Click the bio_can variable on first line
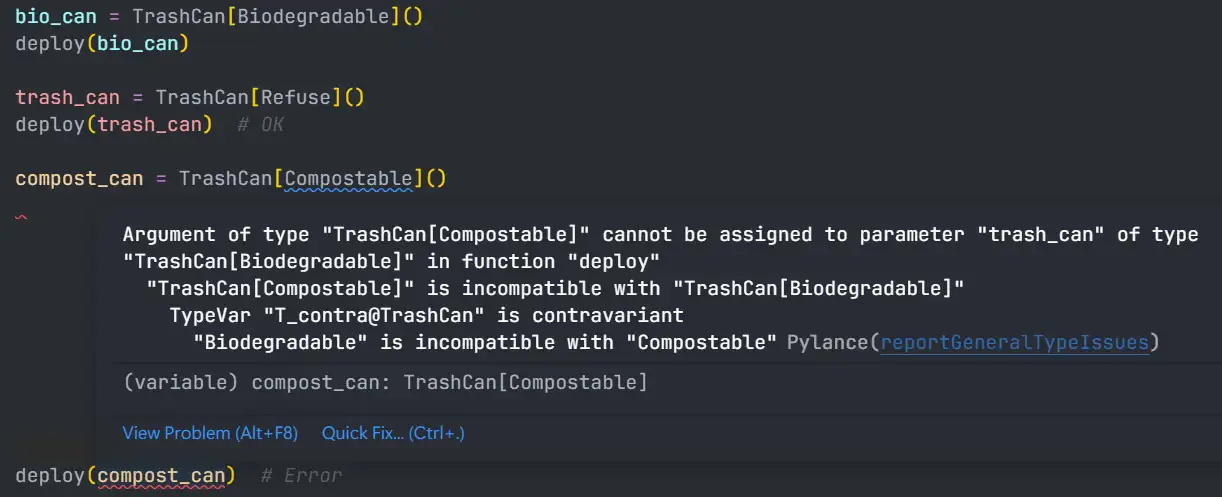 click(x=56, y=17)
